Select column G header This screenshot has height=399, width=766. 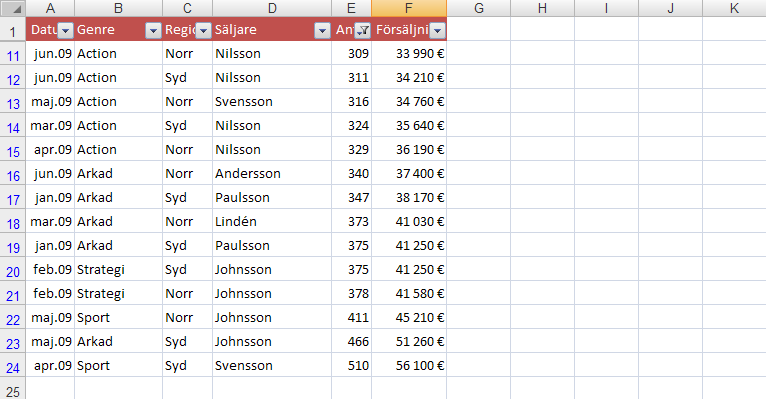tap(479, 8)
